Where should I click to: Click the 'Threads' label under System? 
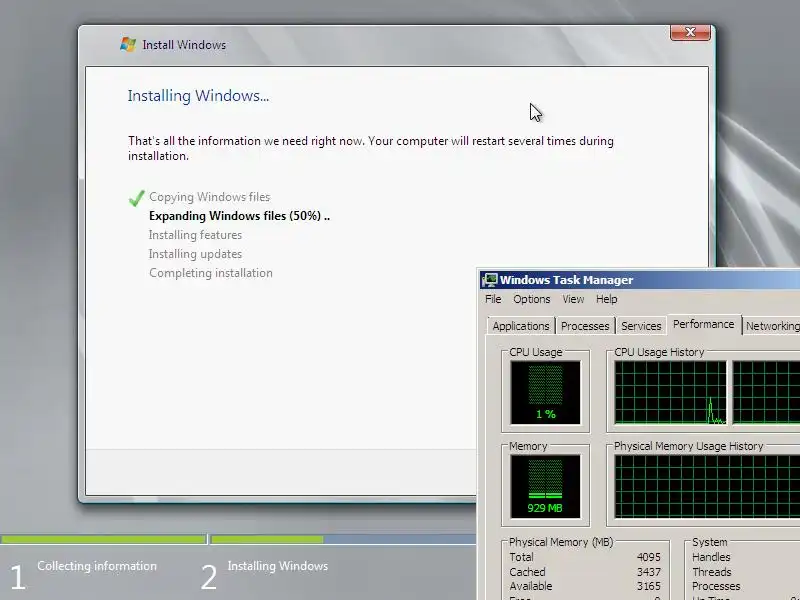point(712,572)
